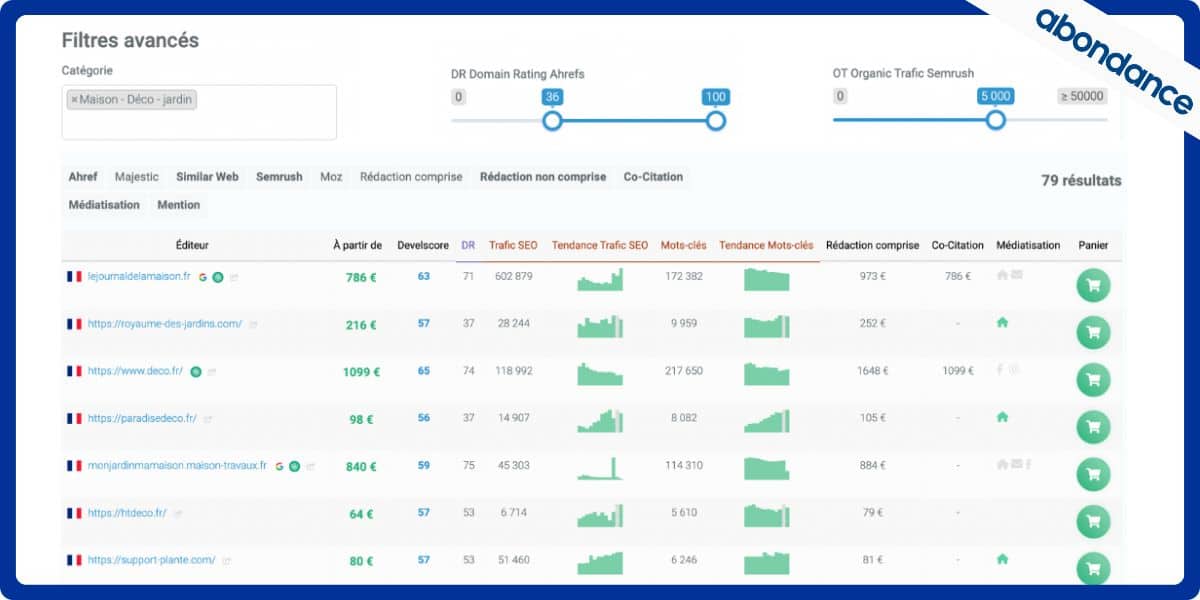Click the Google icon beside lejournaldelamaison.fr
This screenshot has width=1200, height=600.
pyautogui.click(x=203, y=277)
